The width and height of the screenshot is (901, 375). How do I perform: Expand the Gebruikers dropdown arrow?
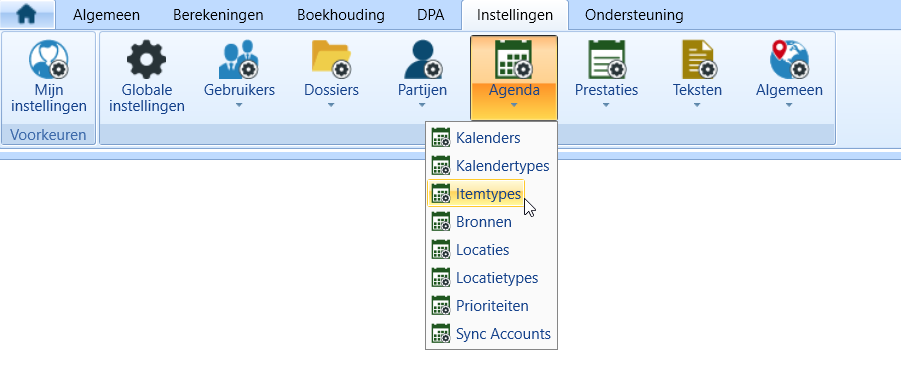[239, 105]
